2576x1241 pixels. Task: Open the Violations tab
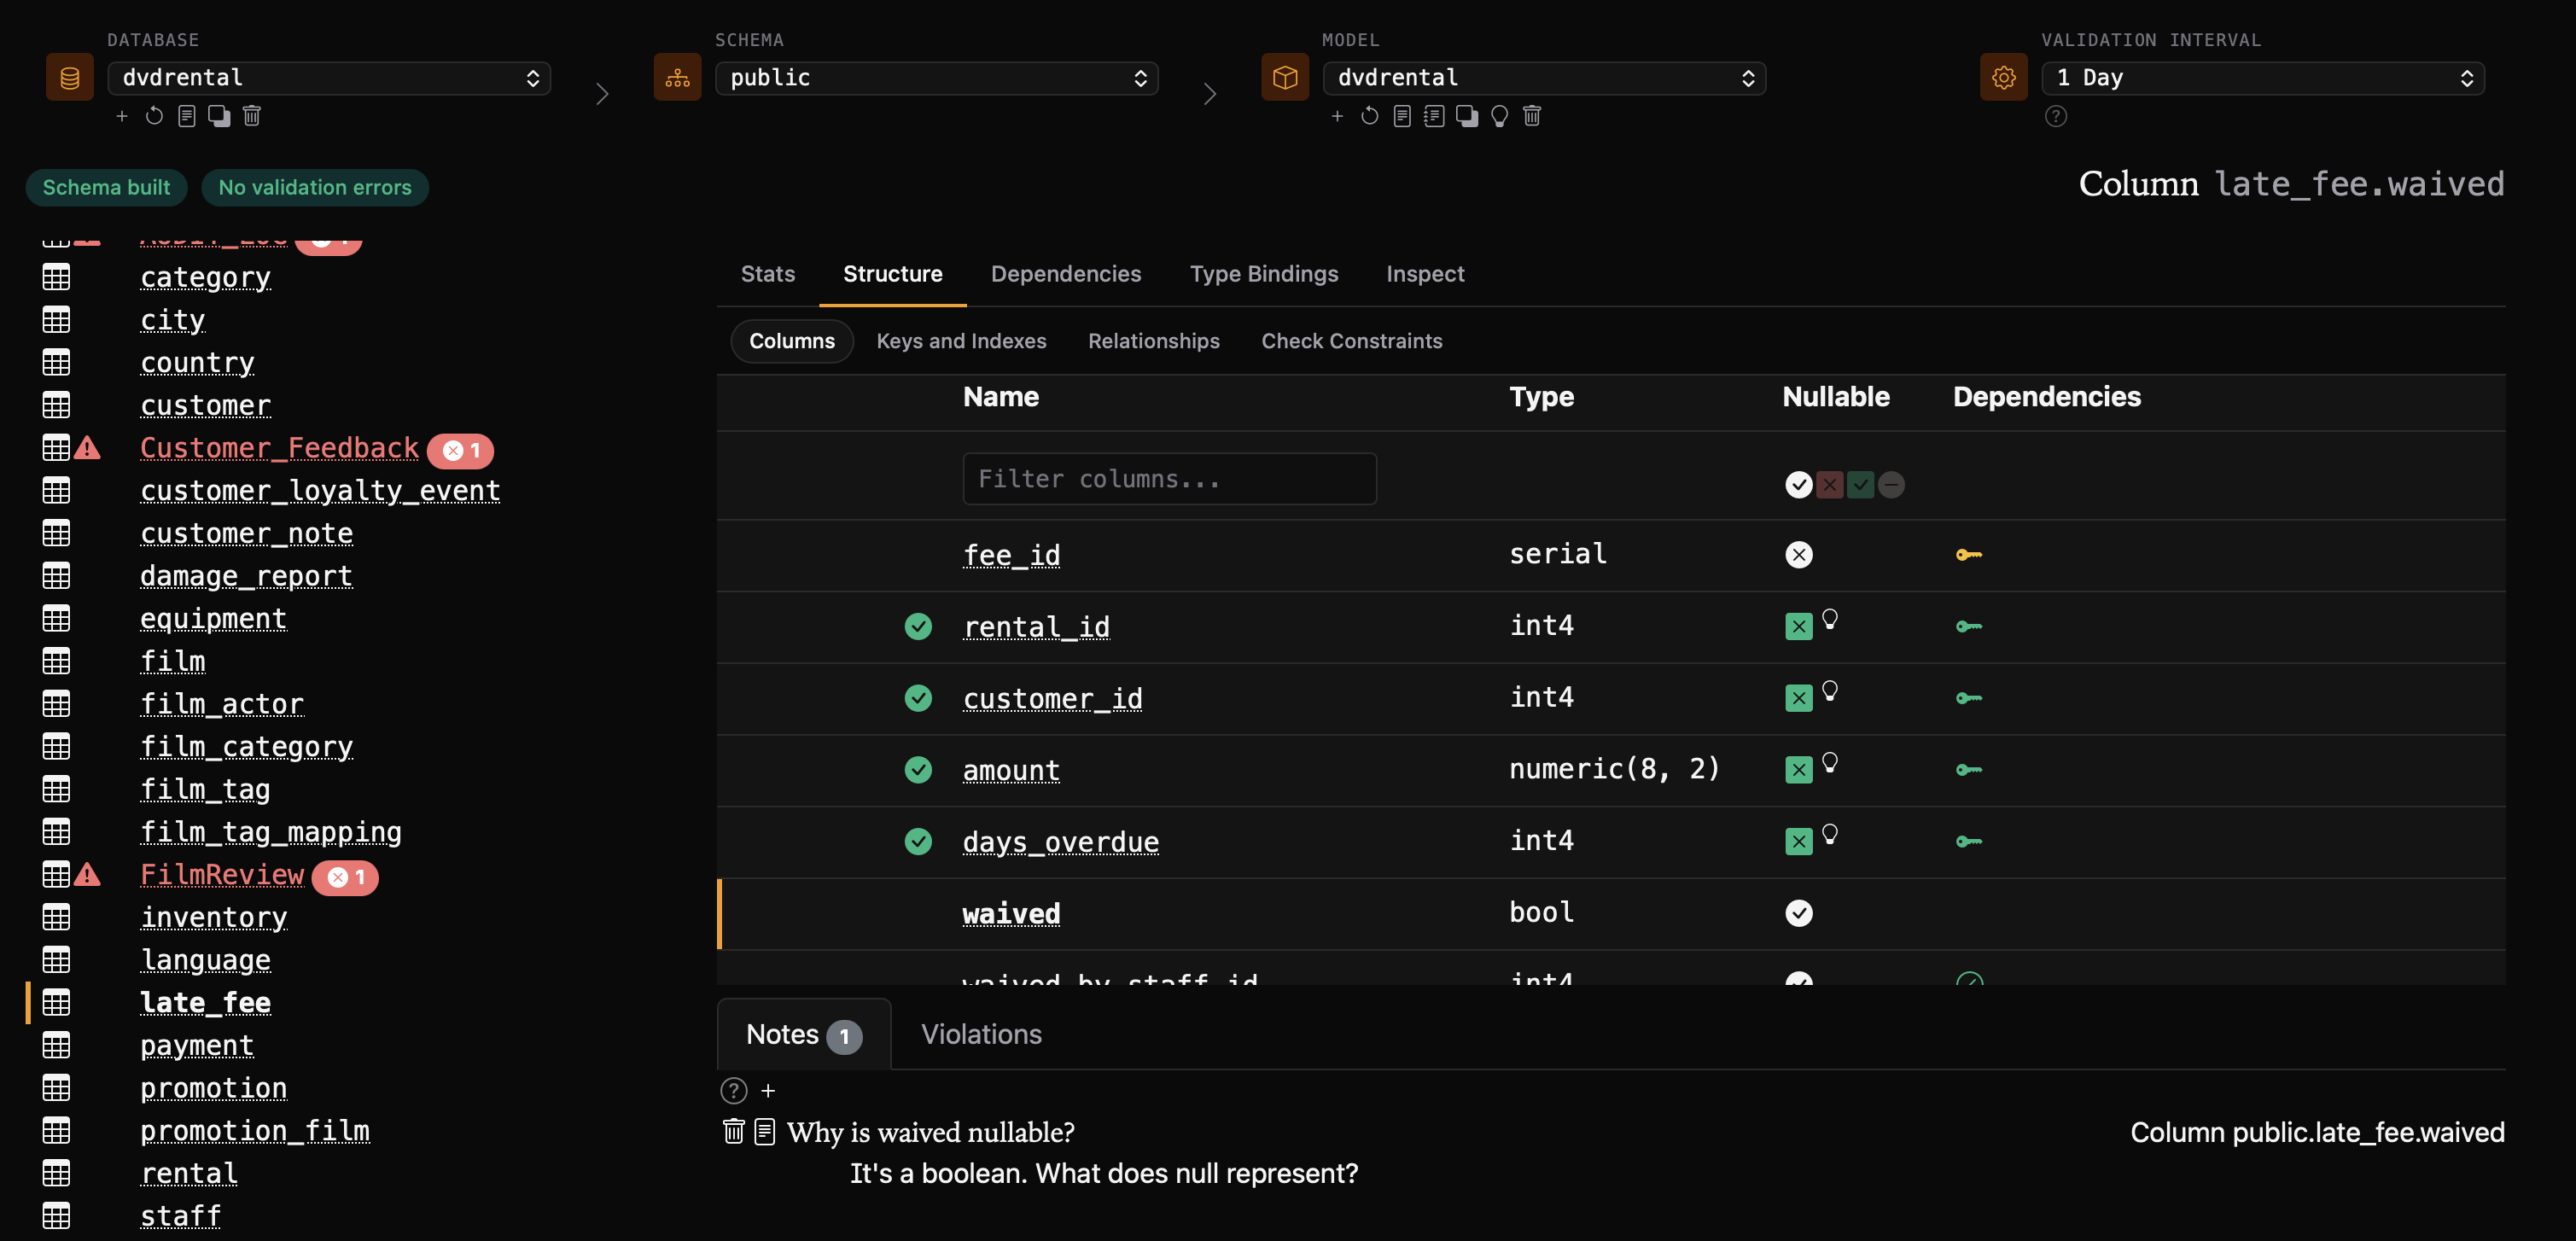coord(981,1034)
